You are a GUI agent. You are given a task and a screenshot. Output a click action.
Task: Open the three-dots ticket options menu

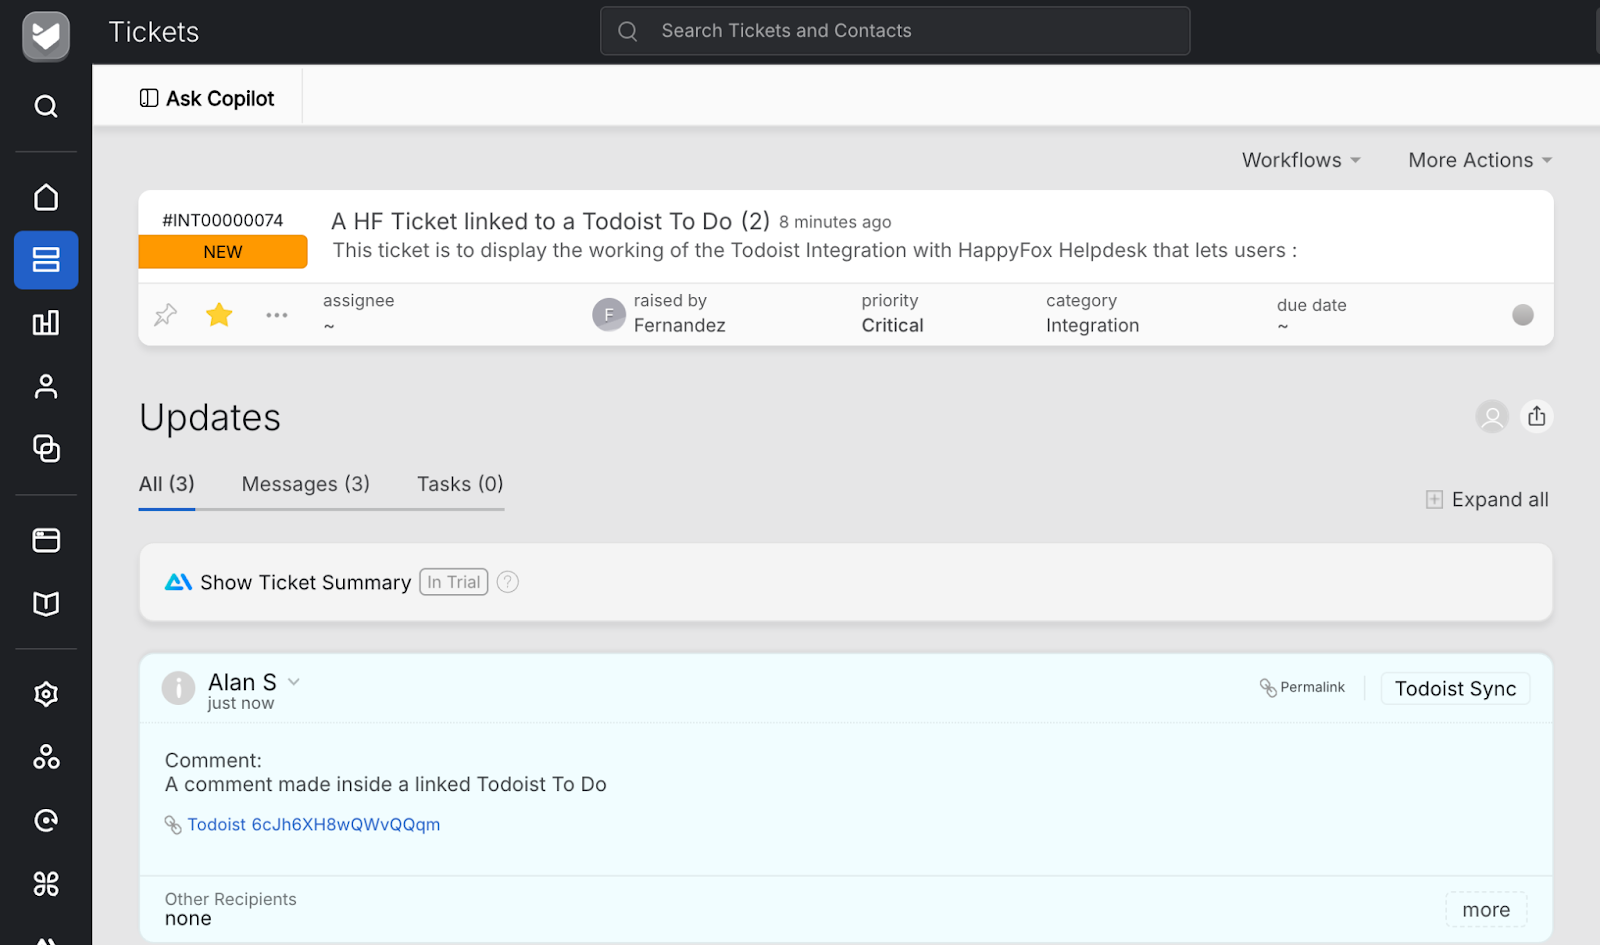277,315
